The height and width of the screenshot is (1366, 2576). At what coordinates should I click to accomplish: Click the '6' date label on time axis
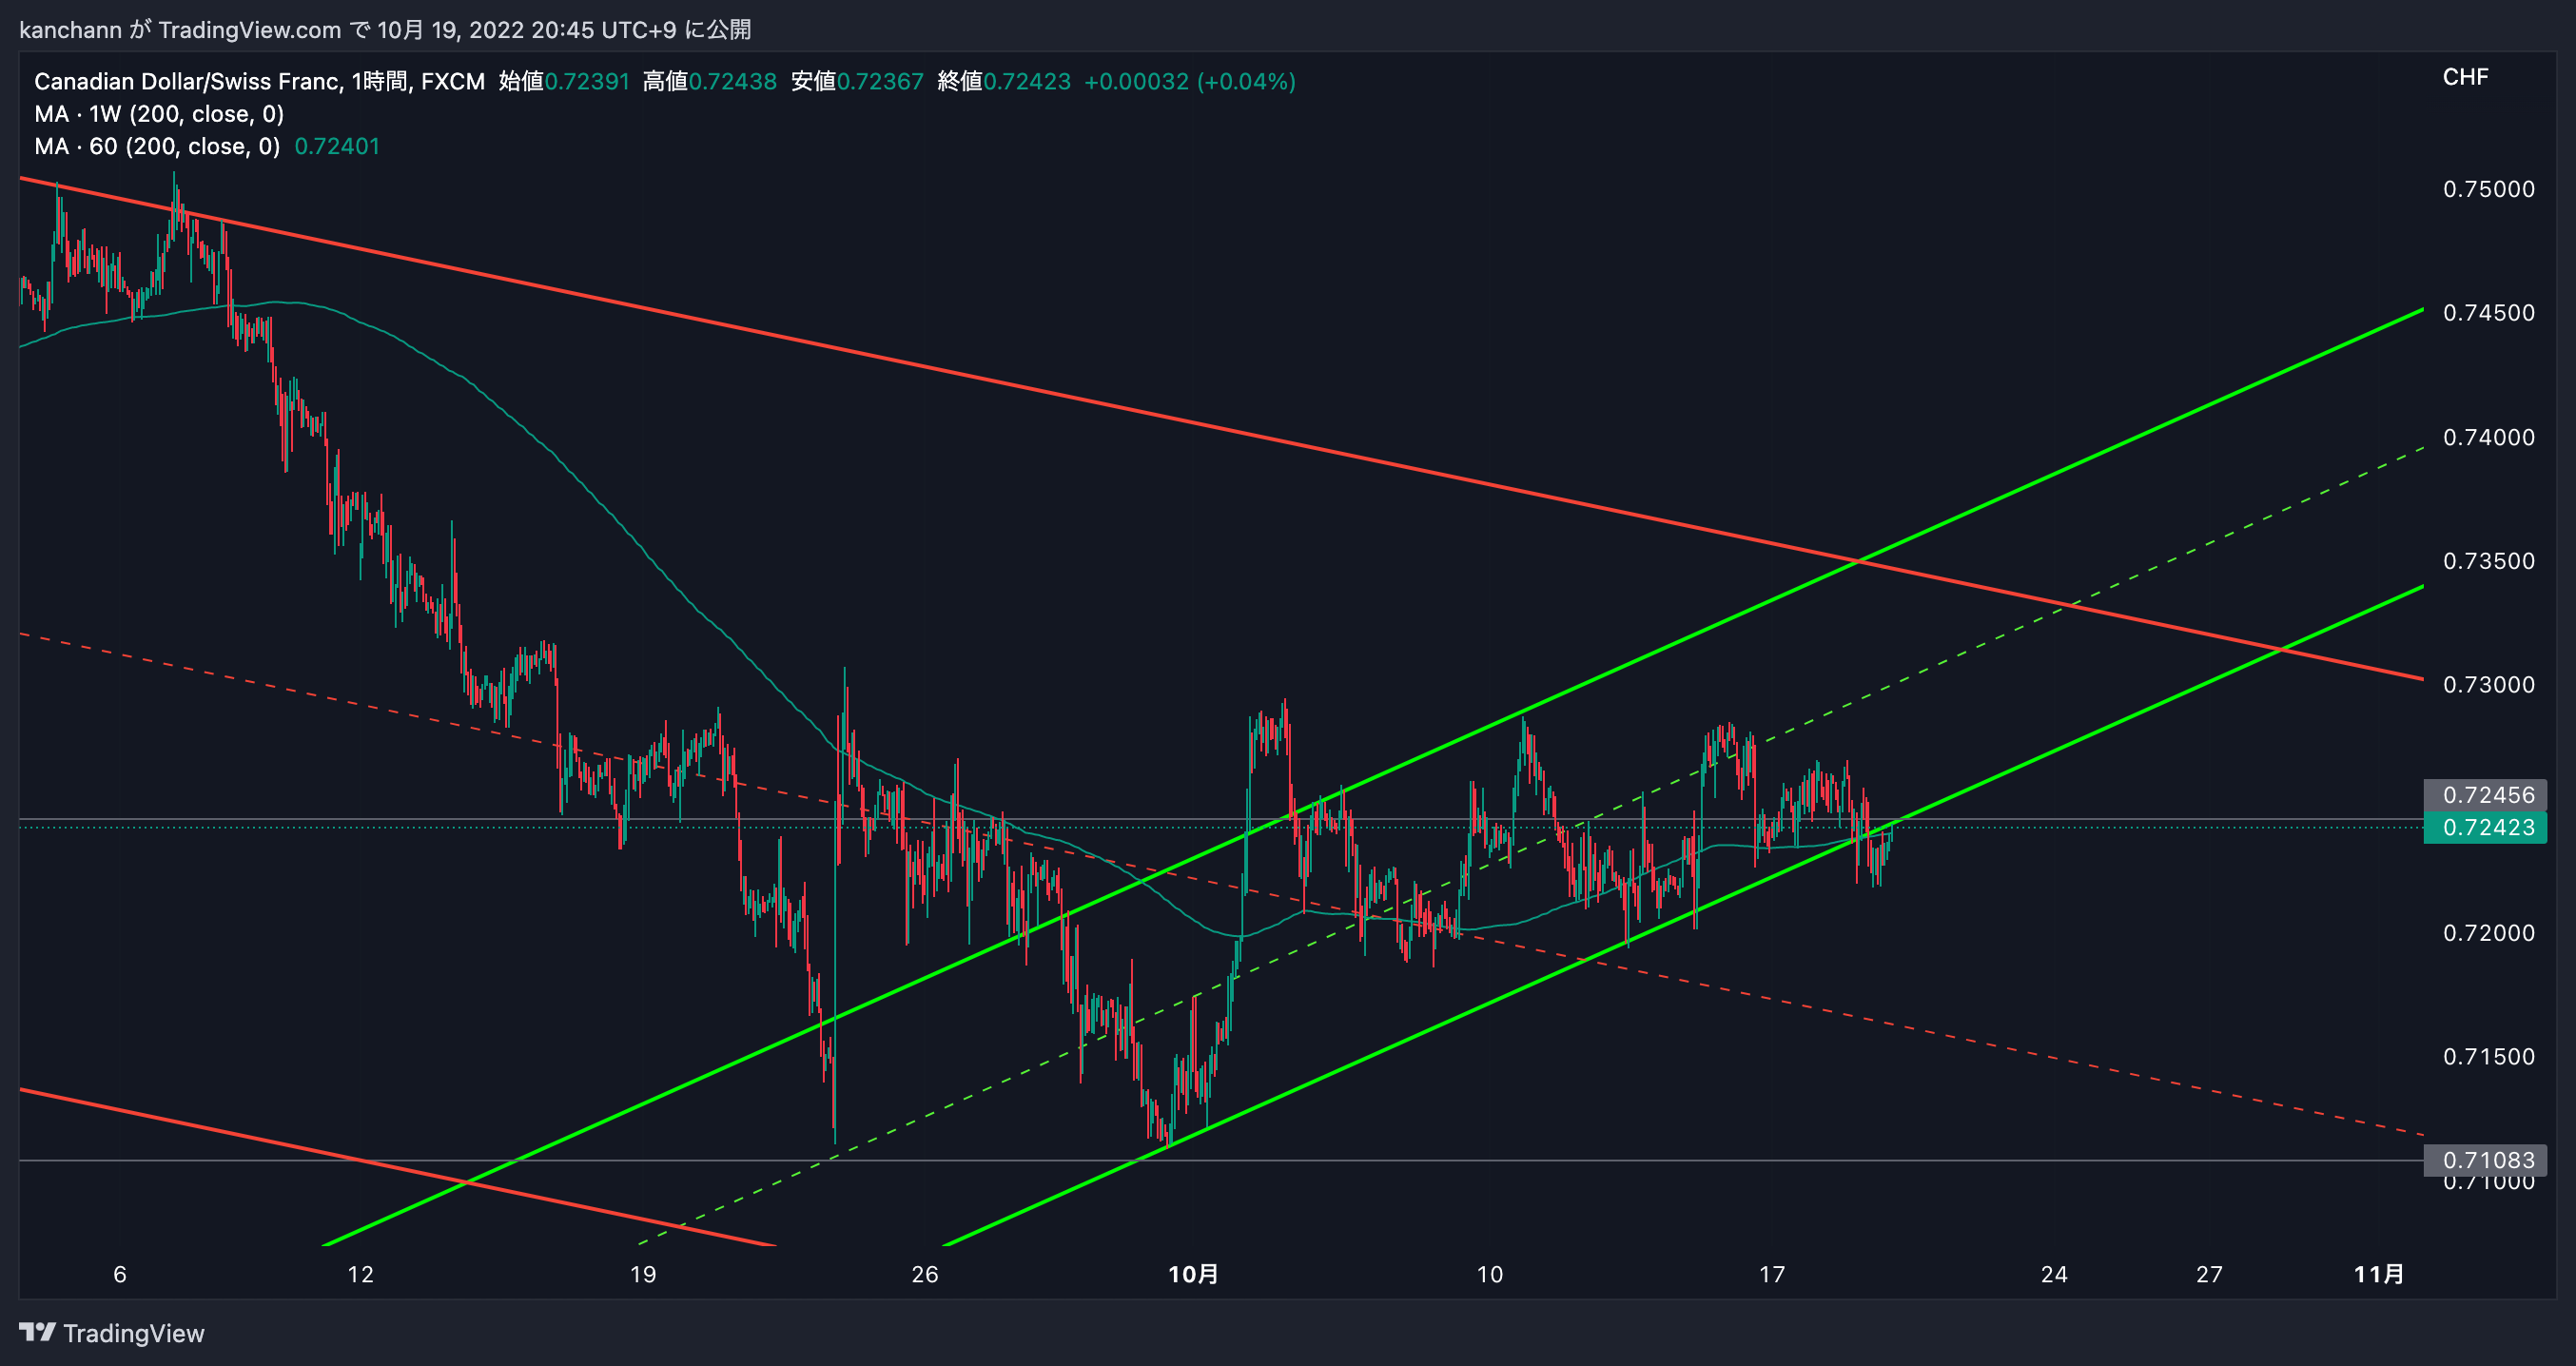[x=120, y=1274]
